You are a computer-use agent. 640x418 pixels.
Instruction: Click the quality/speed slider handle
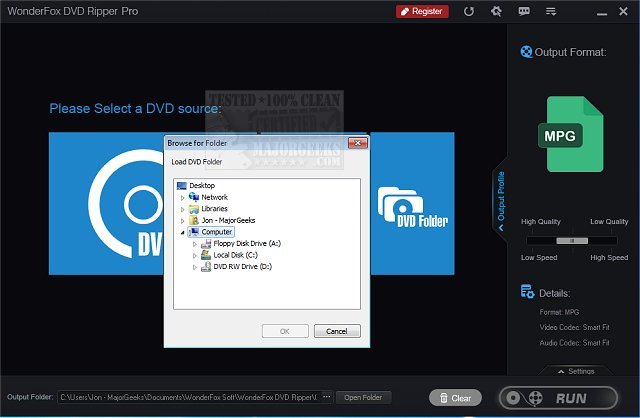(572, 241)
